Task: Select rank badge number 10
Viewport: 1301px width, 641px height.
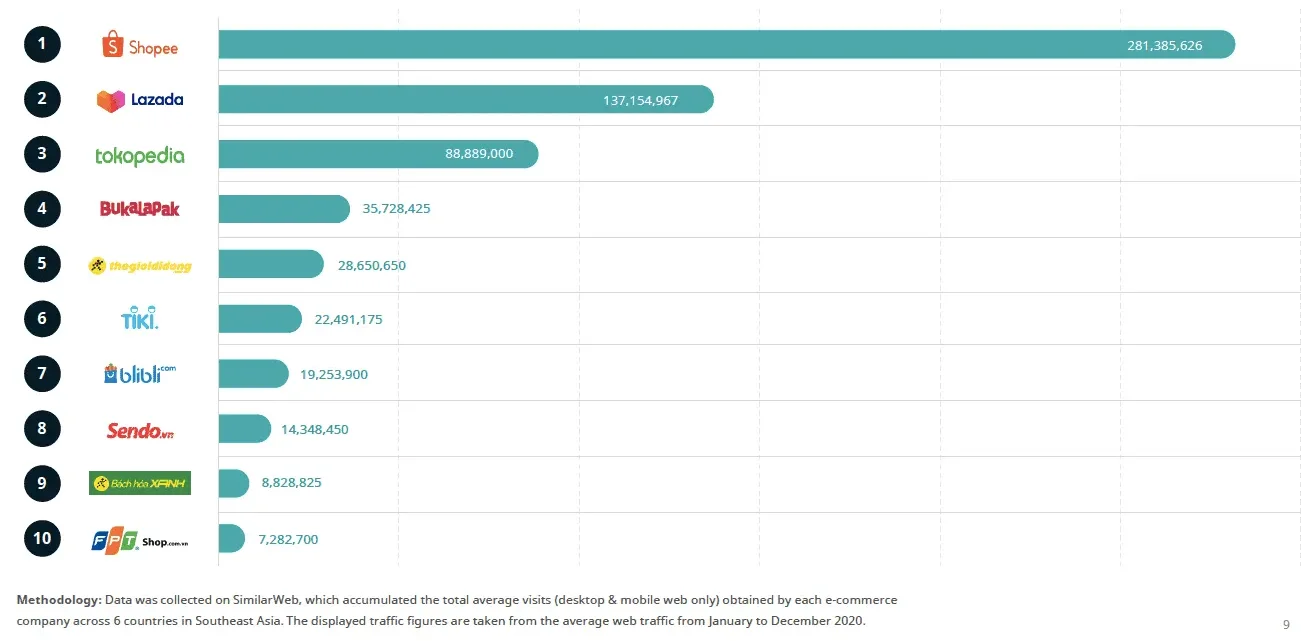Action: pyautogui.click(x=42, y=539)
